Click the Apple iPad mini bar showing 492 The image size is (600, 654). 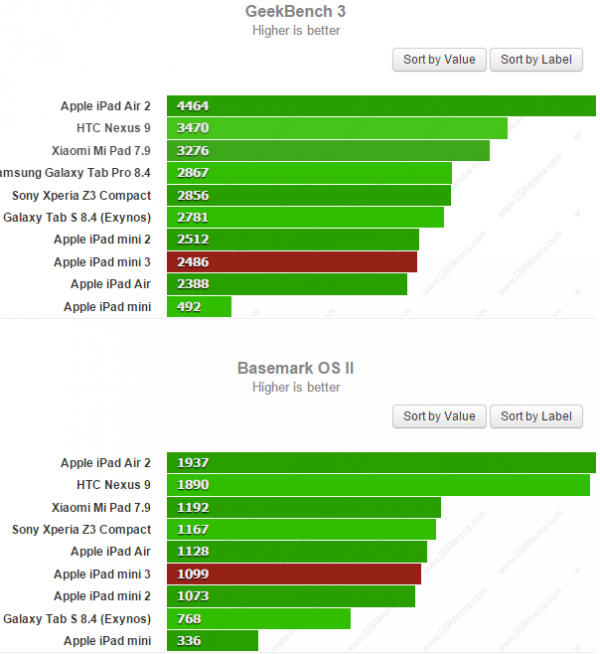pyautogui.click(x=199, y=307)
